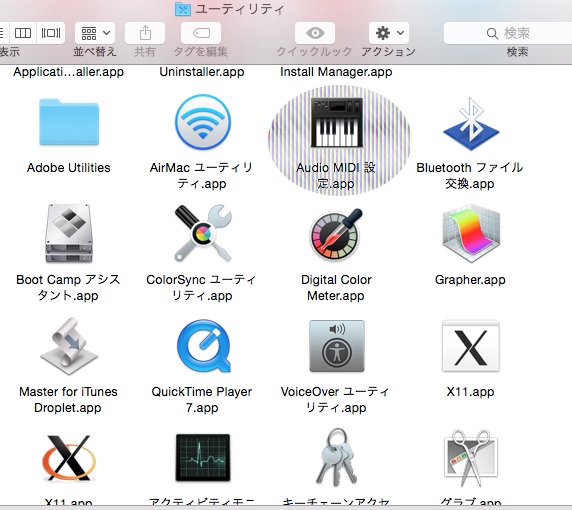Switch to Cover Flow view
Viewport: 572px width, 510px height.
pos(51,33)
